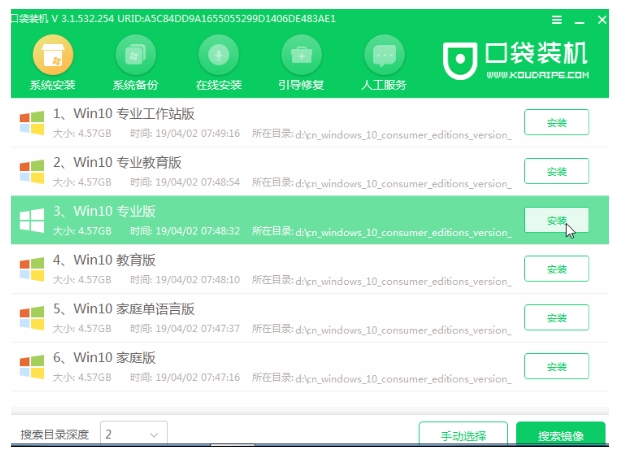Image resolution: width=622 pixels, height=464 pixels.
Task: Install Win10 专业工作站版 with 安装 button
Action: pos(556,123)
